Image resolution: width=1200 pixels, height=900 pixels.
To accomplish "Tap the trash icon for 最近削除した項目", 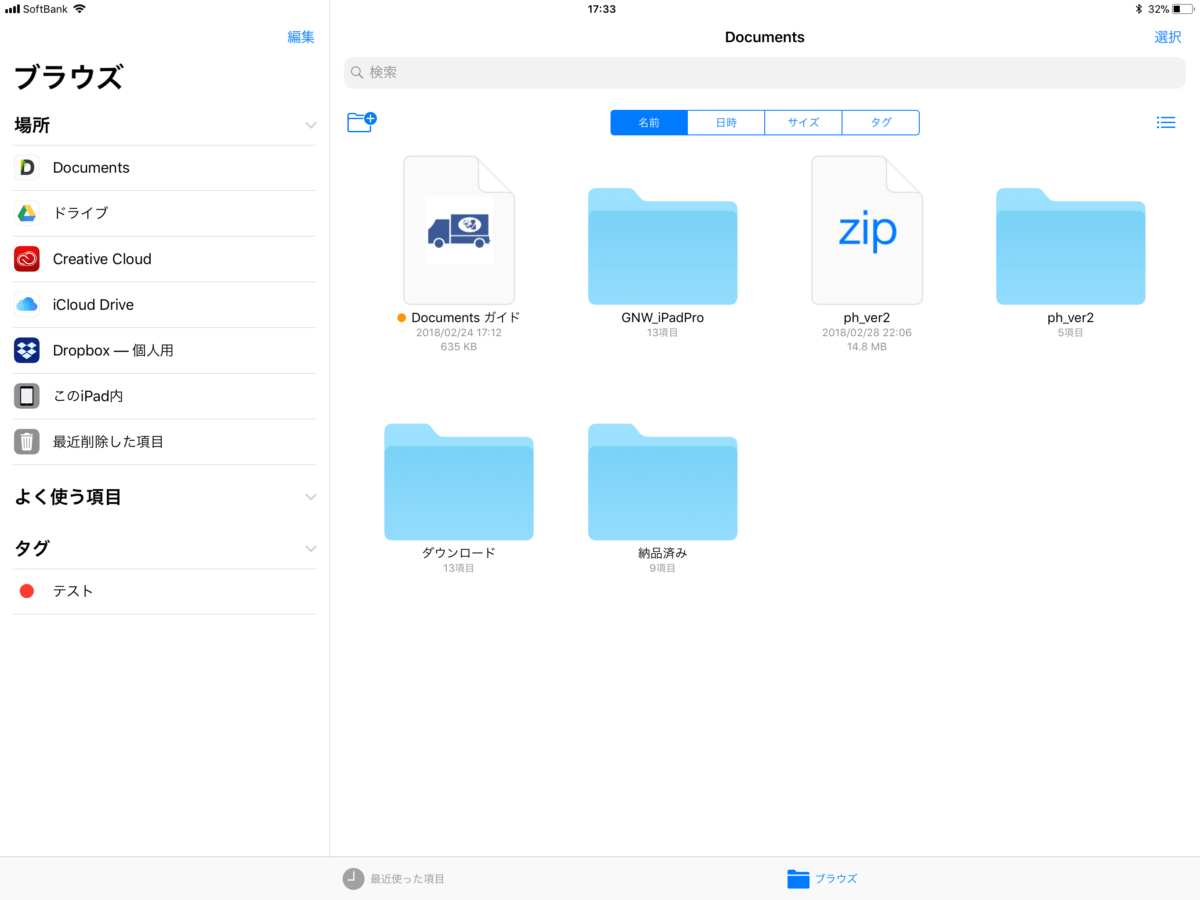I will coord(27,441).
